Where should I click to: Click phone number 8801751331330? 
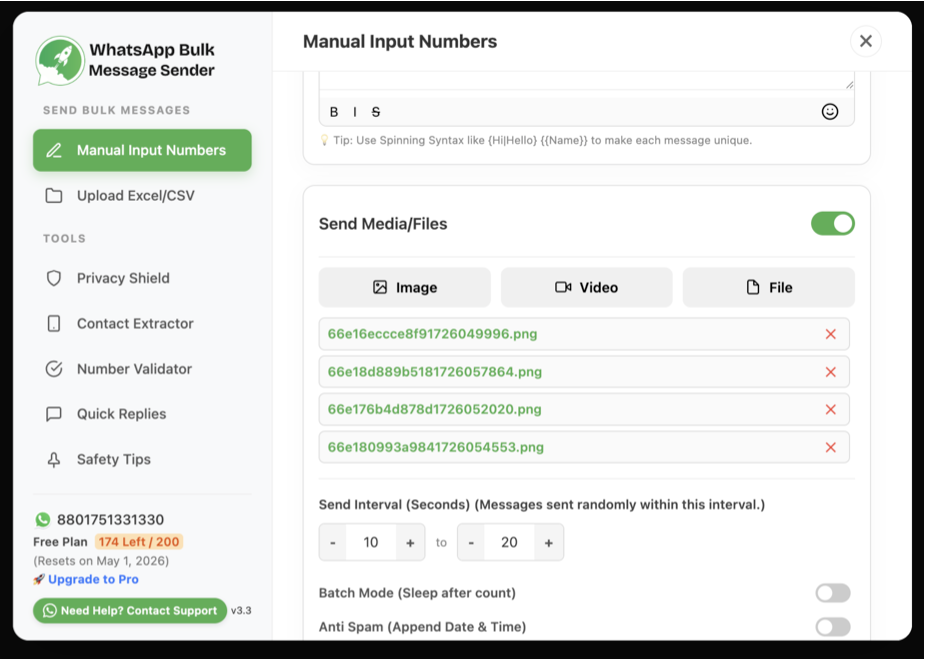click(x=110, y=520)
